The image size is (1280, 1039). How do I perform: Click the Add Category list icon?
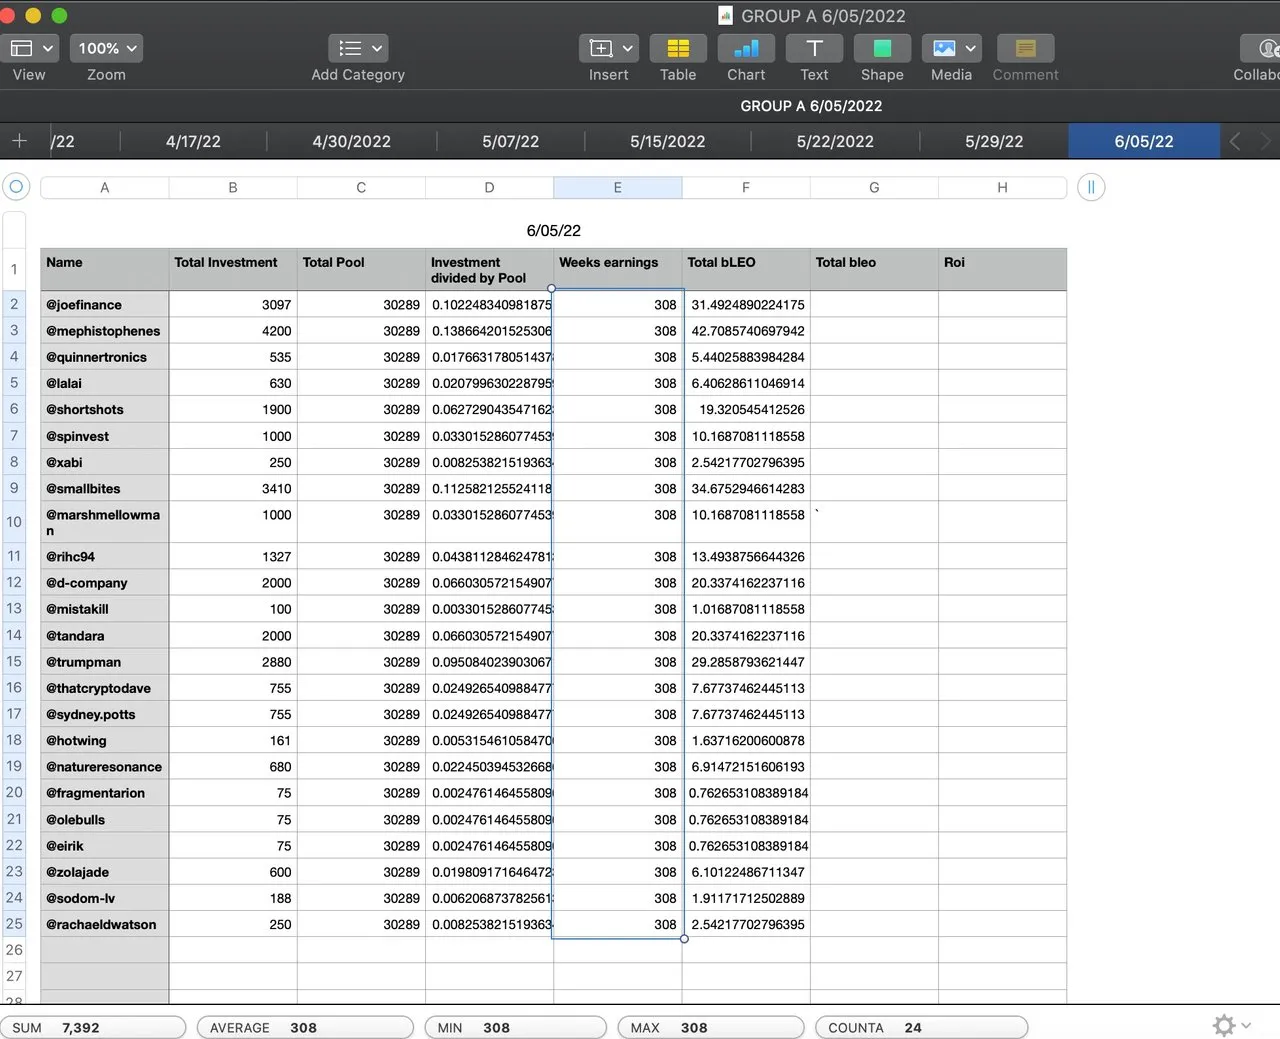(x=350, y=48)
